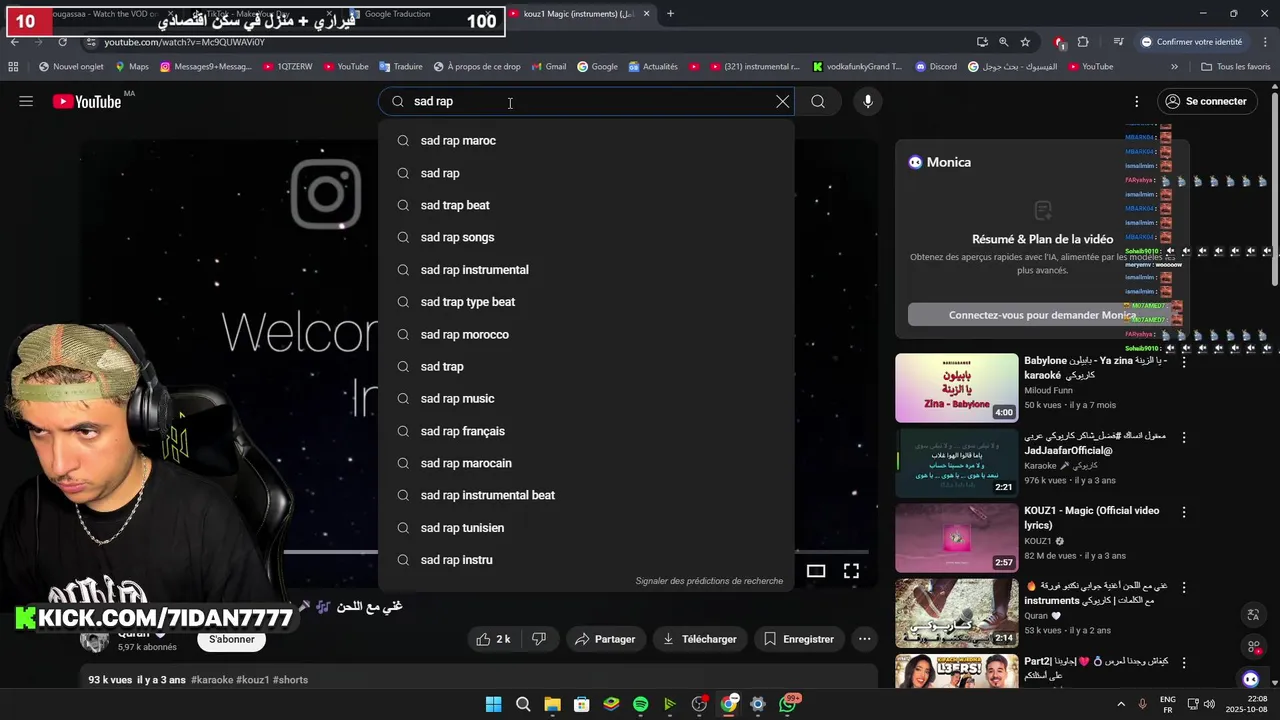Open the Gmail bookmark

tap(548, 67)
